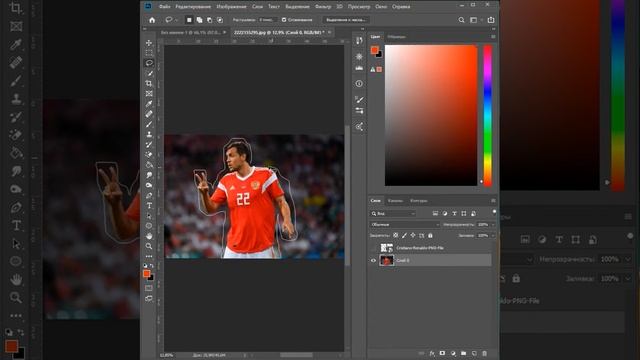
Task: Toggle lock position icon in the Layers panel
Action: (413, 236)
